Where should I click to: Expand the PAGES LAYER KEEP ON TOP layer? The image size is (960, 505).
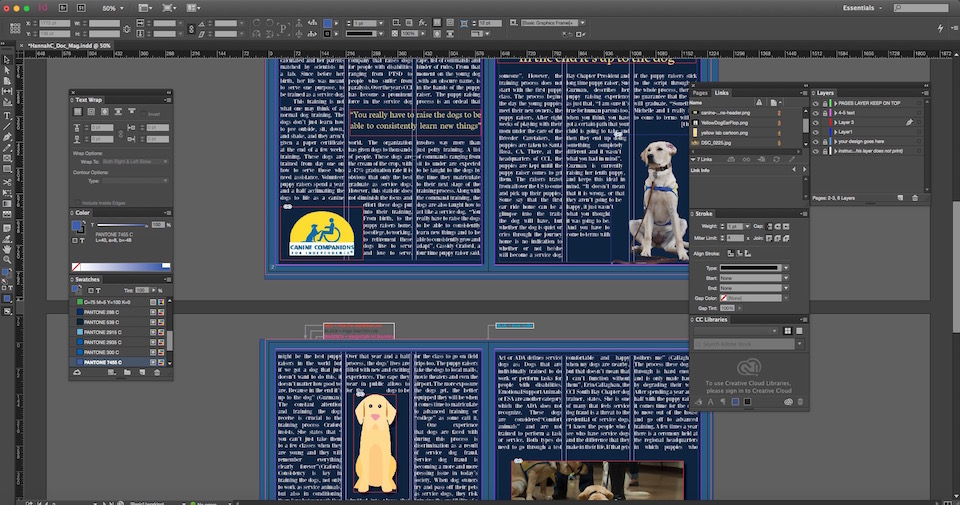[x=835, y=103]
